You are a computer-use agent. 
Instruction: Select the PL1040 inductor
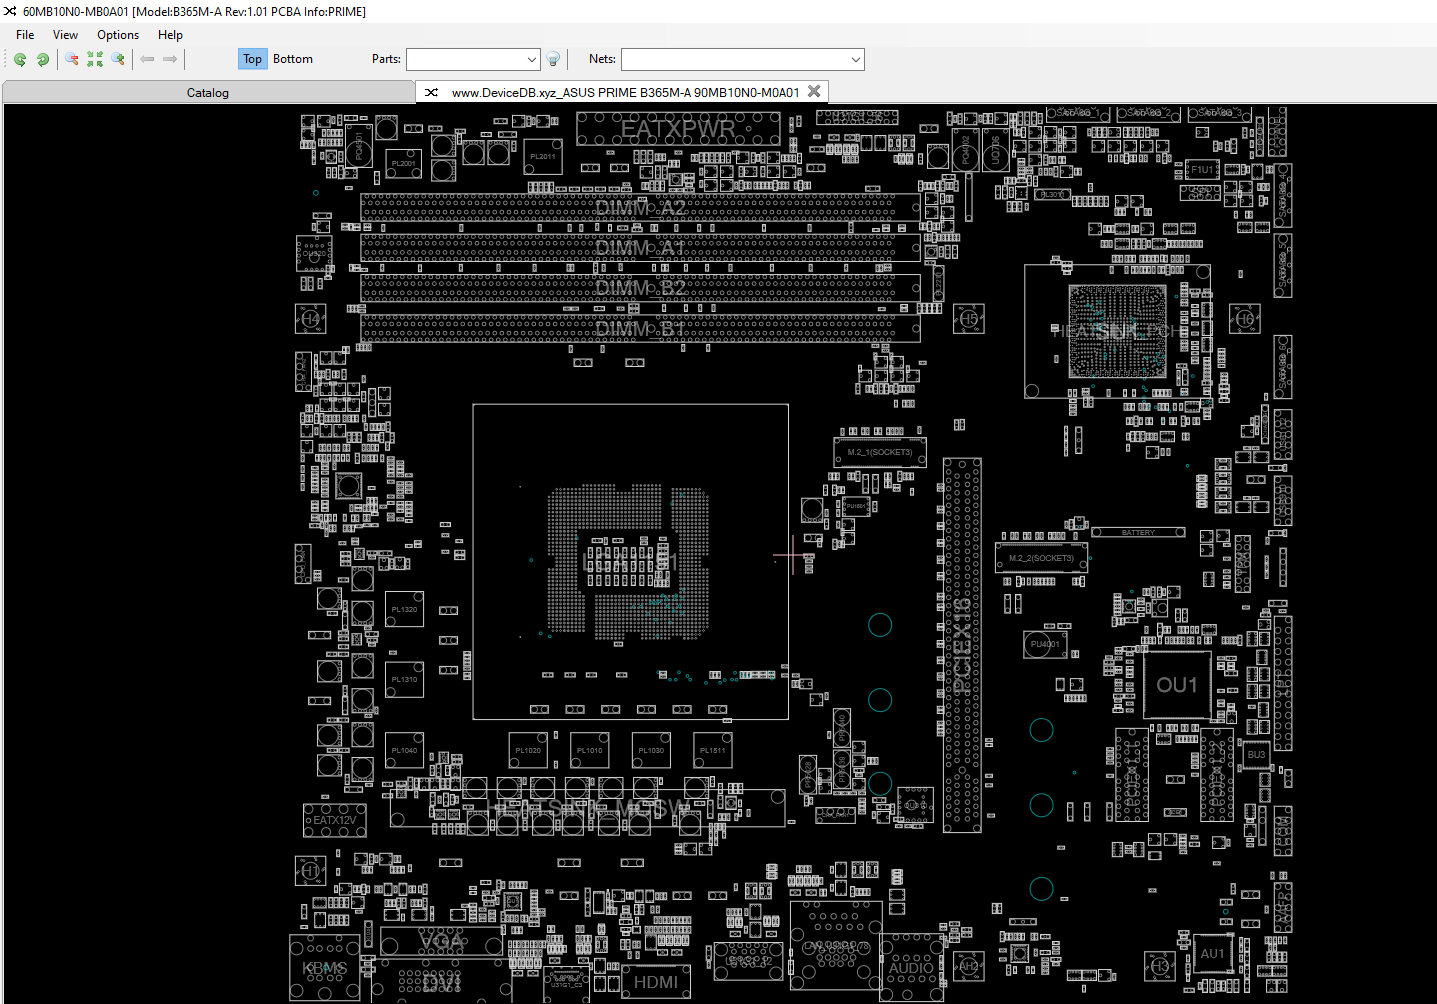click(404, 750)
